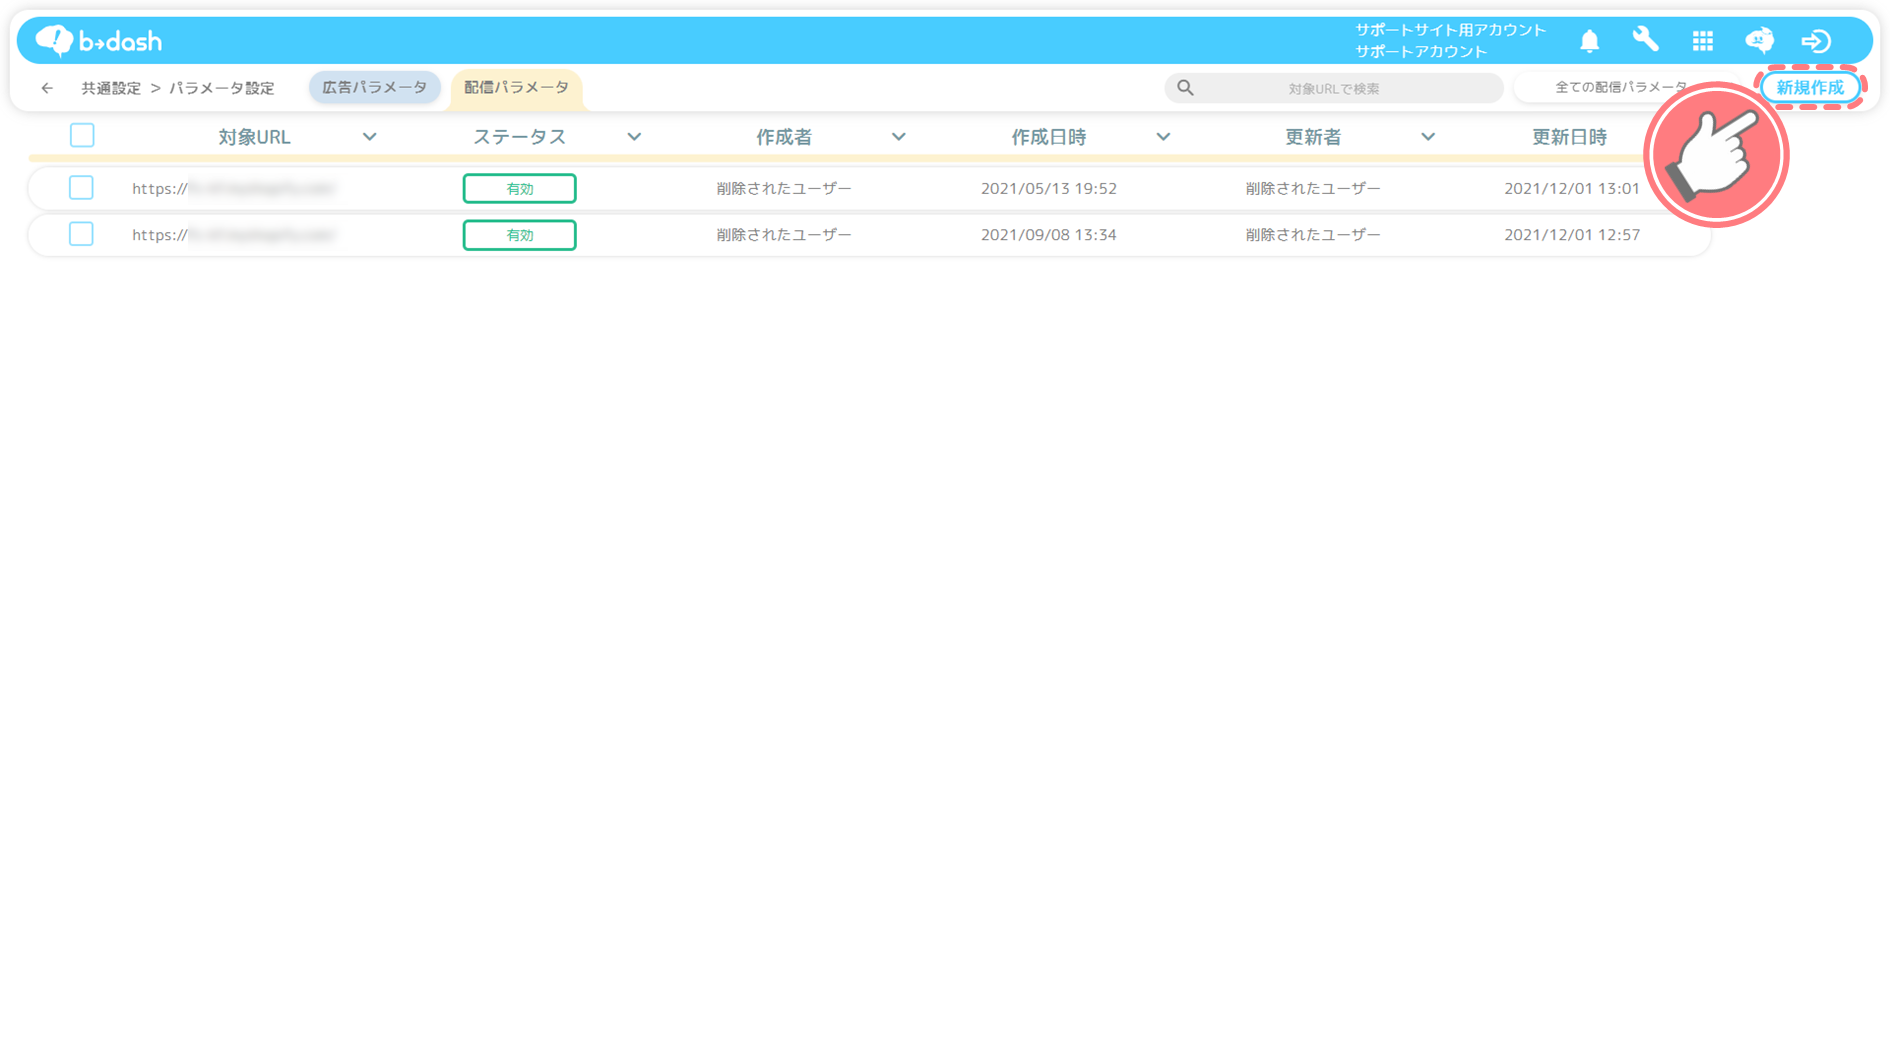
Task: Click date cell 2021/05/13 19:52
Action: pos(1048,188)
